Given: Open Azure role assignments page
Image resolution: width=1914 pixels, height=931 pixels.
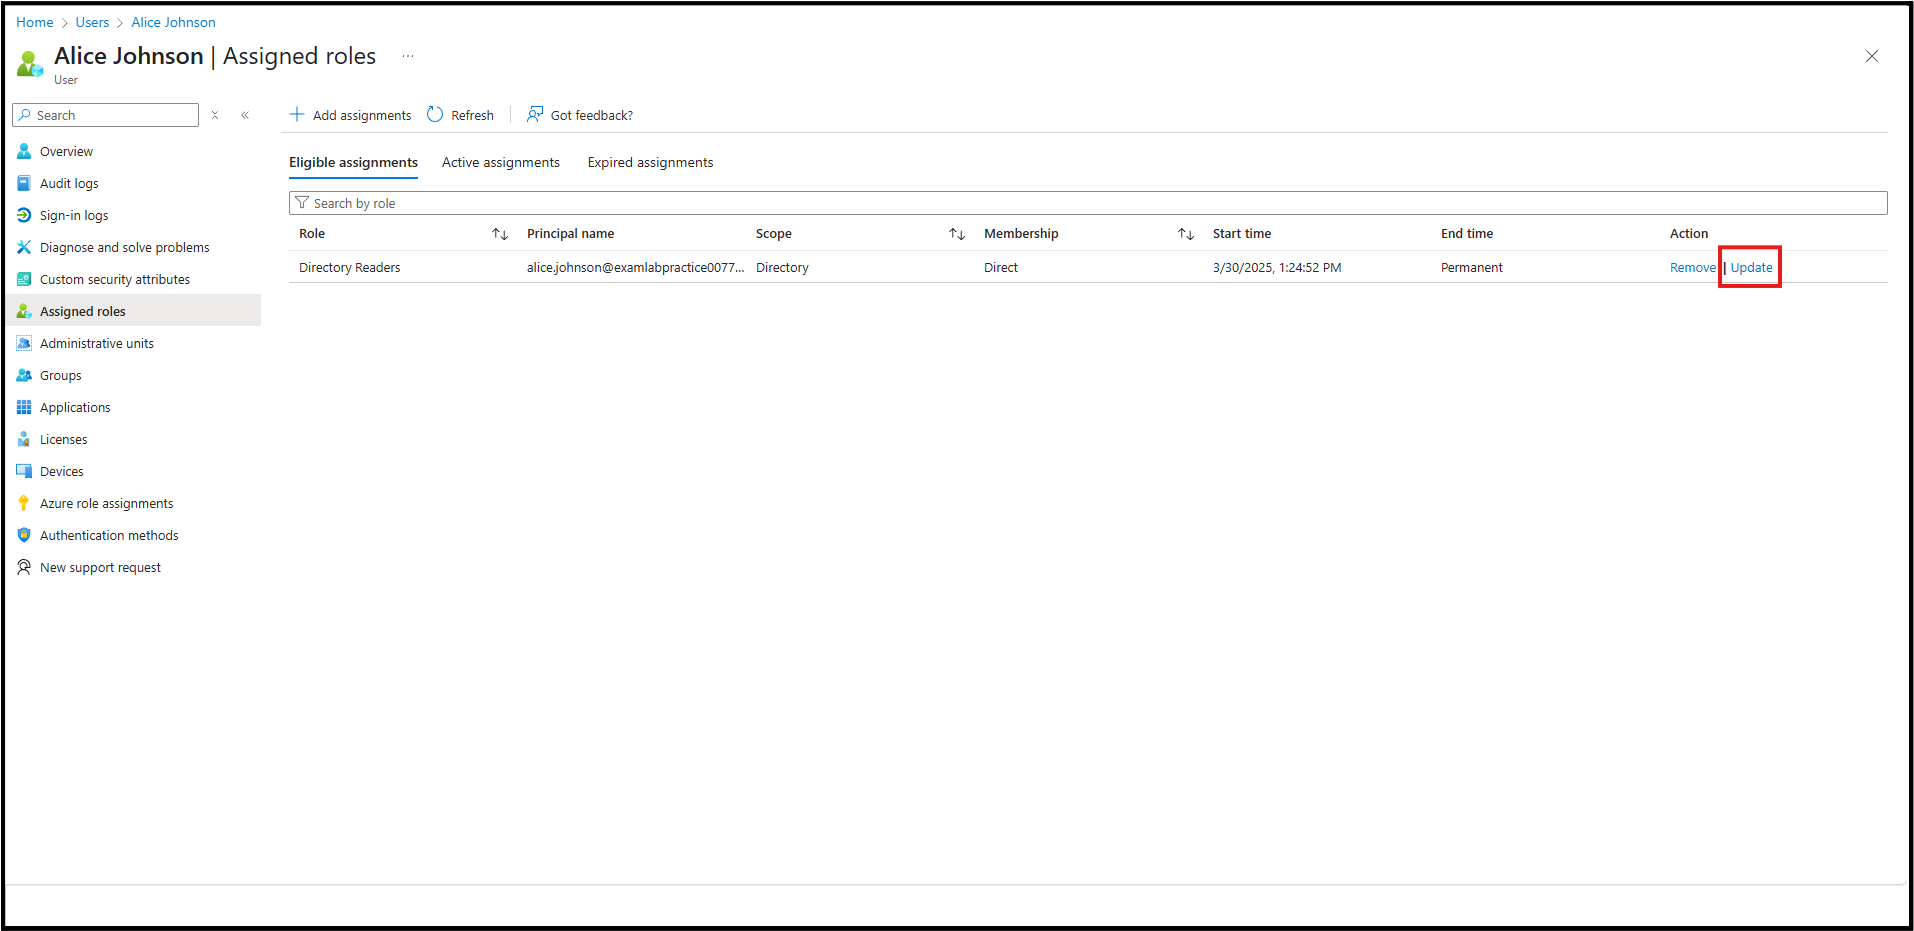Looking at the screenshot, I should [107, 504].
